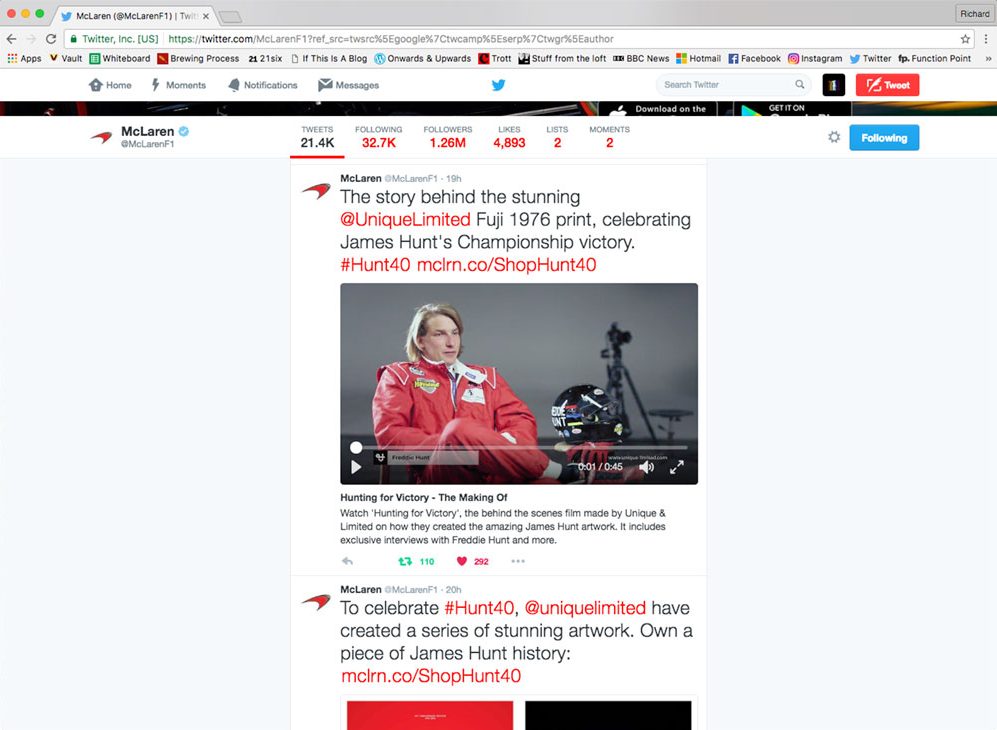Retweet the Fuji 1976 print tweet
This screenshot has width=997, height=730.
pyautogui.click(x=406, y=561)
